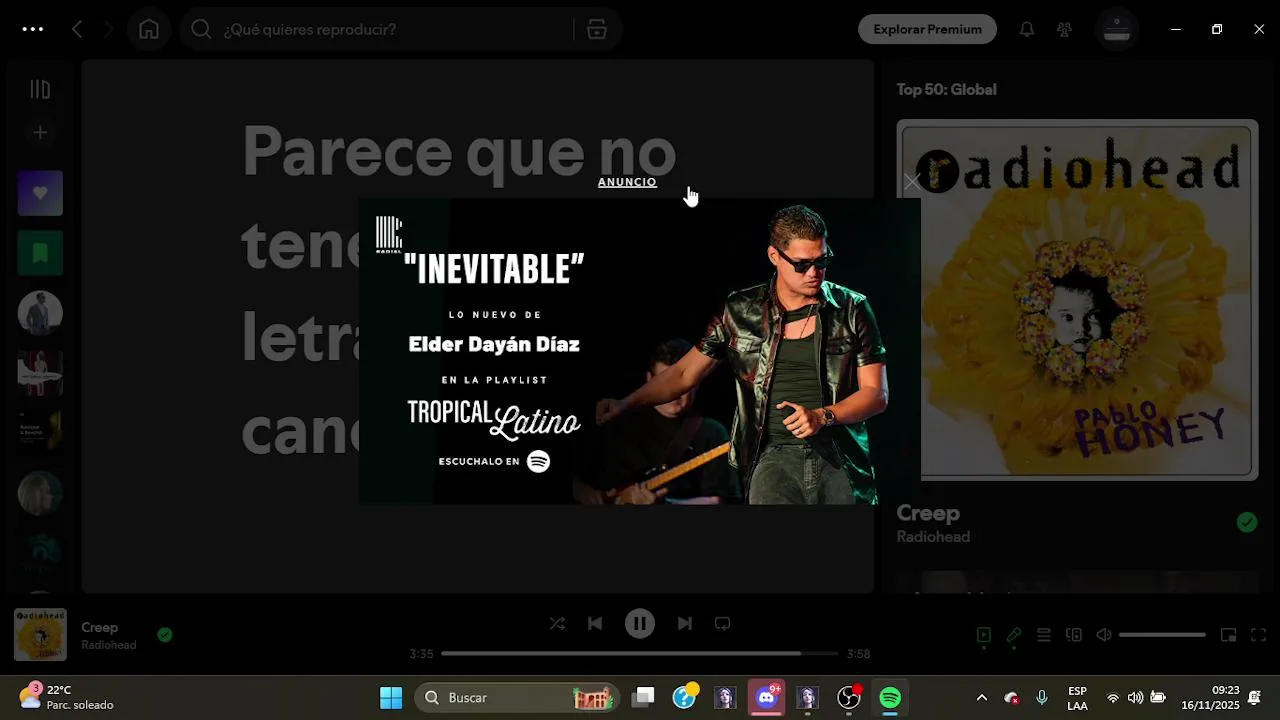Toggle saved check next to Creep in player bar

(x=165, y=634)
